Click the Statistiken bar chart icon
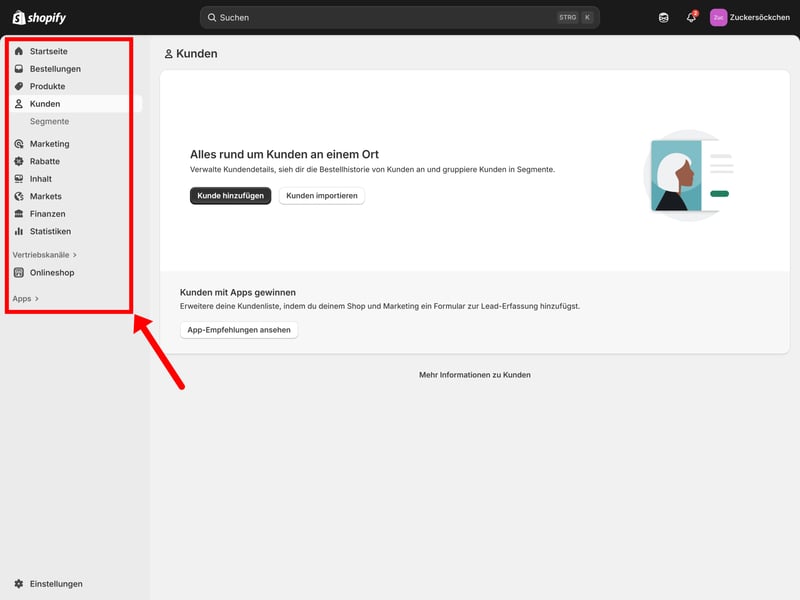Image resolution: width=800 pixels, height=600 pixels. tap(19, 231)
